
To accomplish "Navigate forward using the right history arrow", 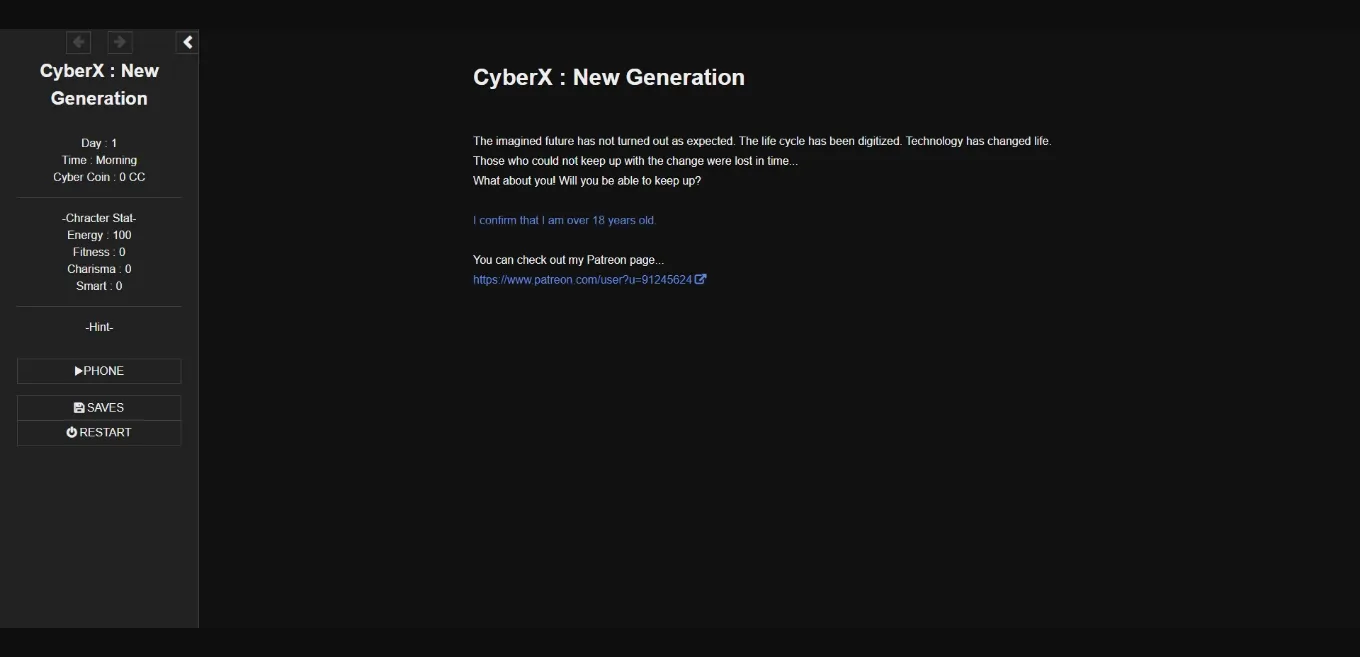I will tap(119, 42).
